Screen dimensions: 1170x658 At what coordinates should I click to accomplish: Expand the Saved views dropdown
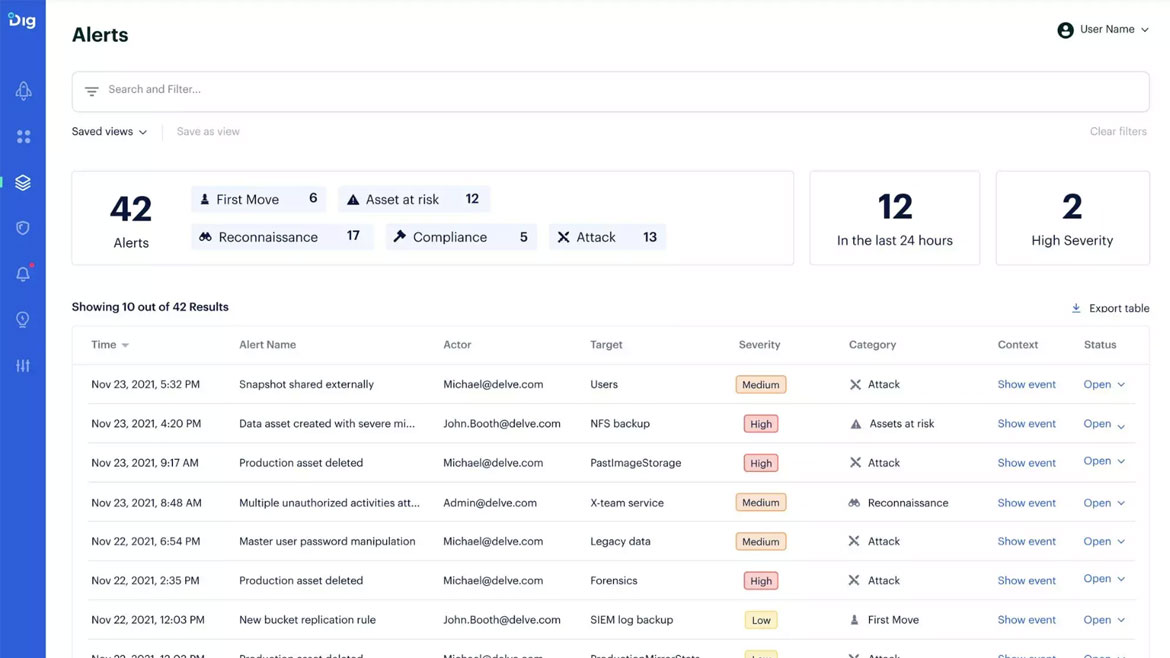[x=109, y=132]
